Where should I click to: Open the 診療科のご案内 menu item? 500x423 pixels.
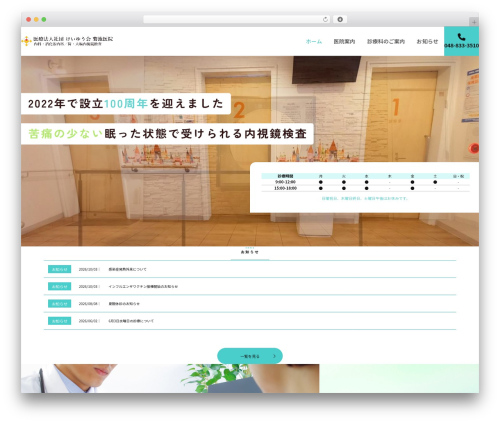386,41
